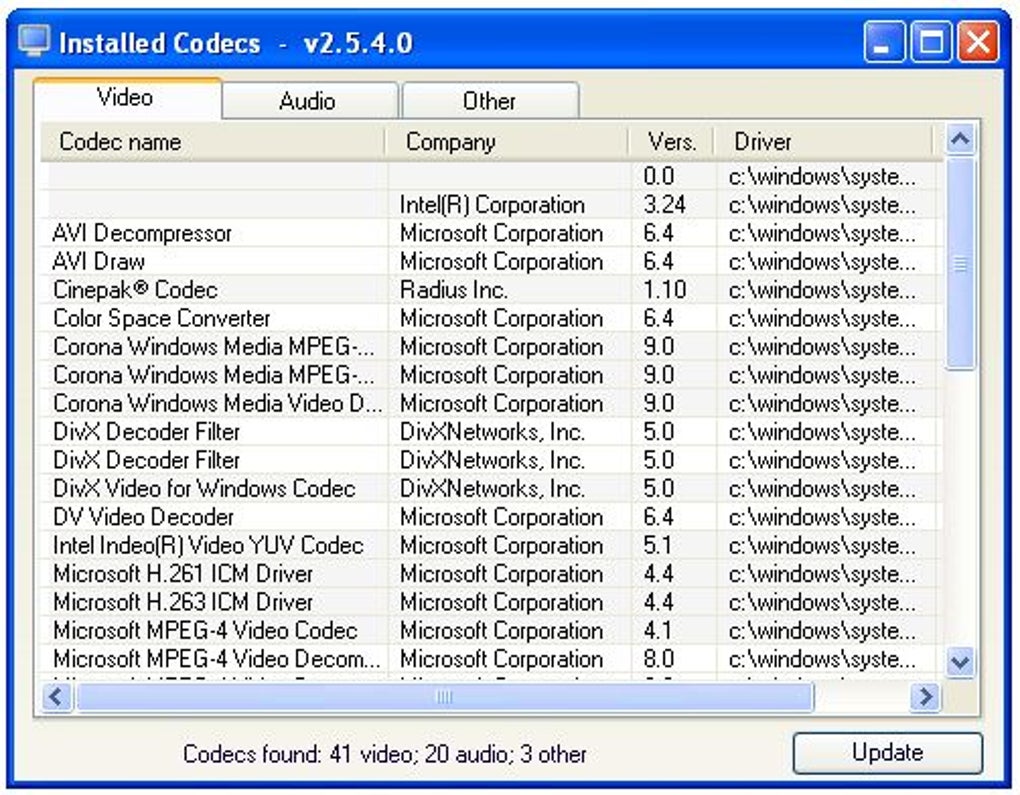The width and height of the screenshot is (1020, 795).
Task: Minimize the Installed Codecs window
Action: 883,42
